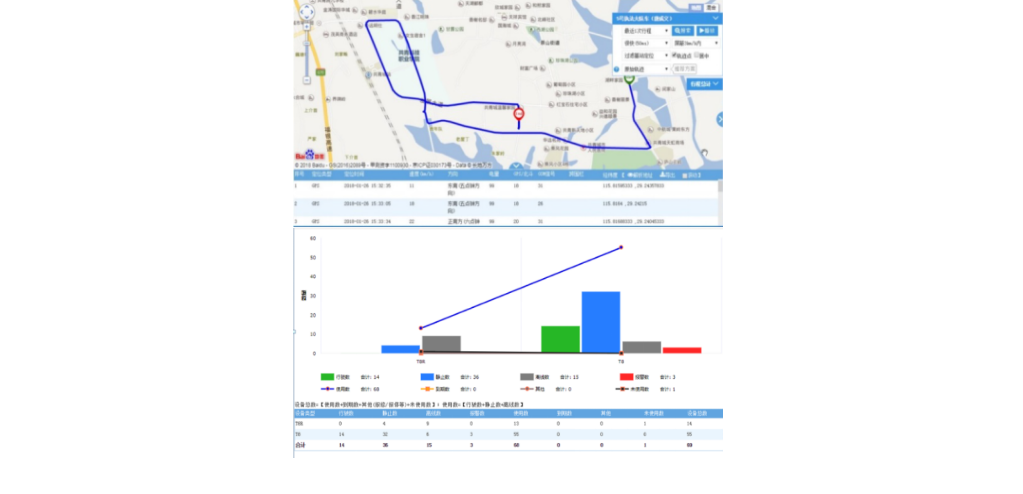Expand the mileage summary dropdown button

tap(704, 84)
